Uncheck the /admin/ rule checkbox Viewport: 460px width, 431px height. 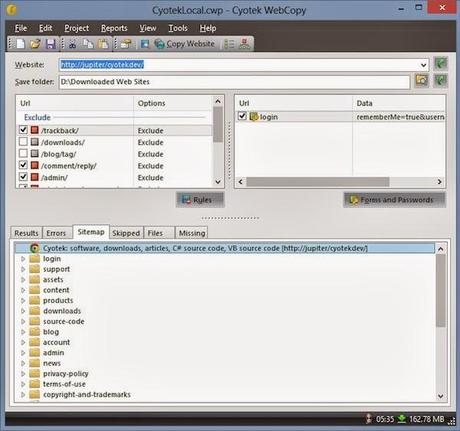(x=23, y=177)
